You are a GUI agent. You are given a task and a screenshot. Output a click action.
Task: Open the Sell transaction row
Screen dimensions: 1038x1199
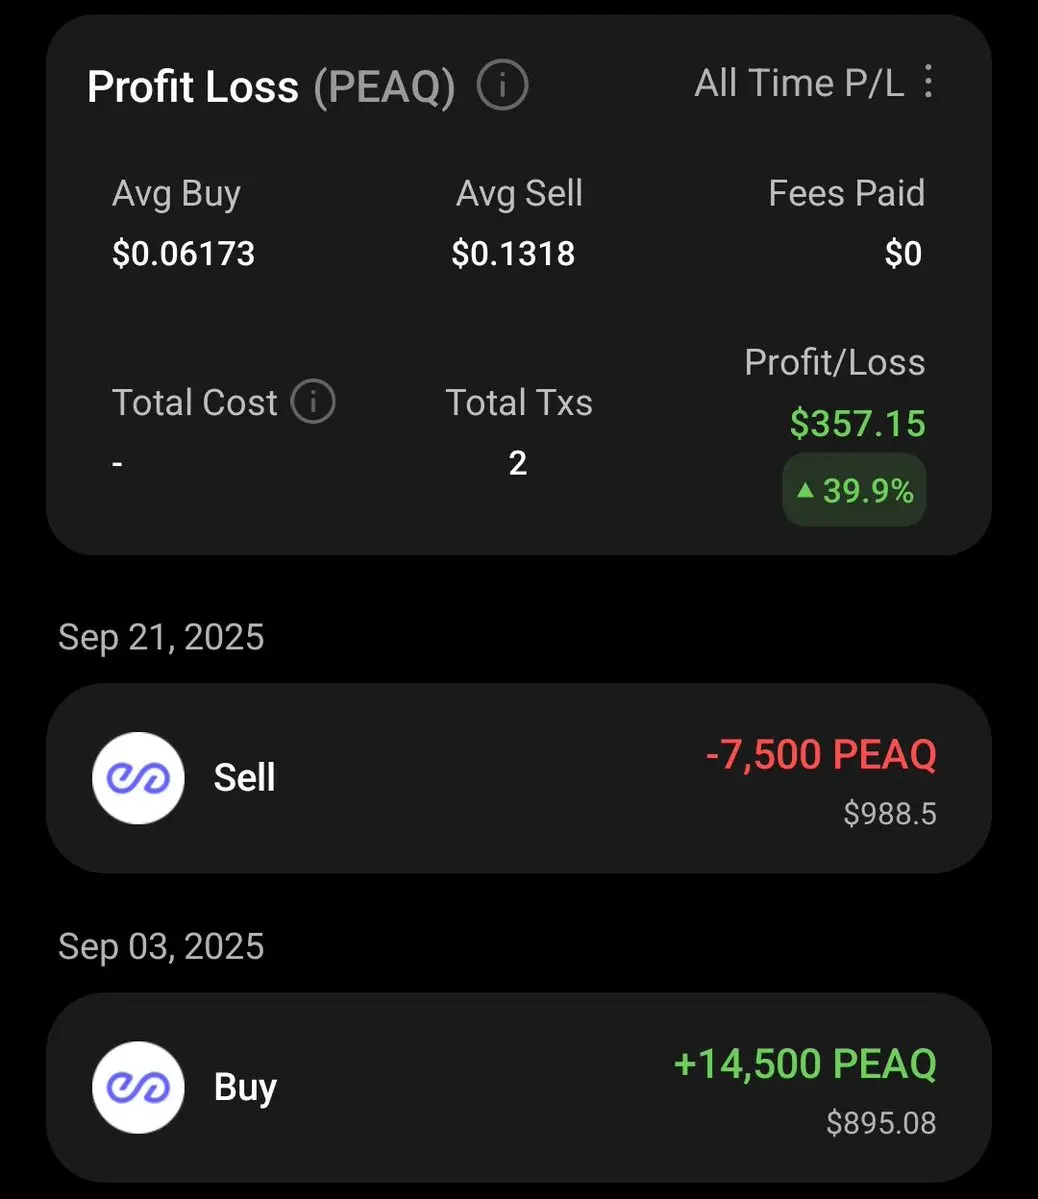pyautogui.click(x=518, y=778)
